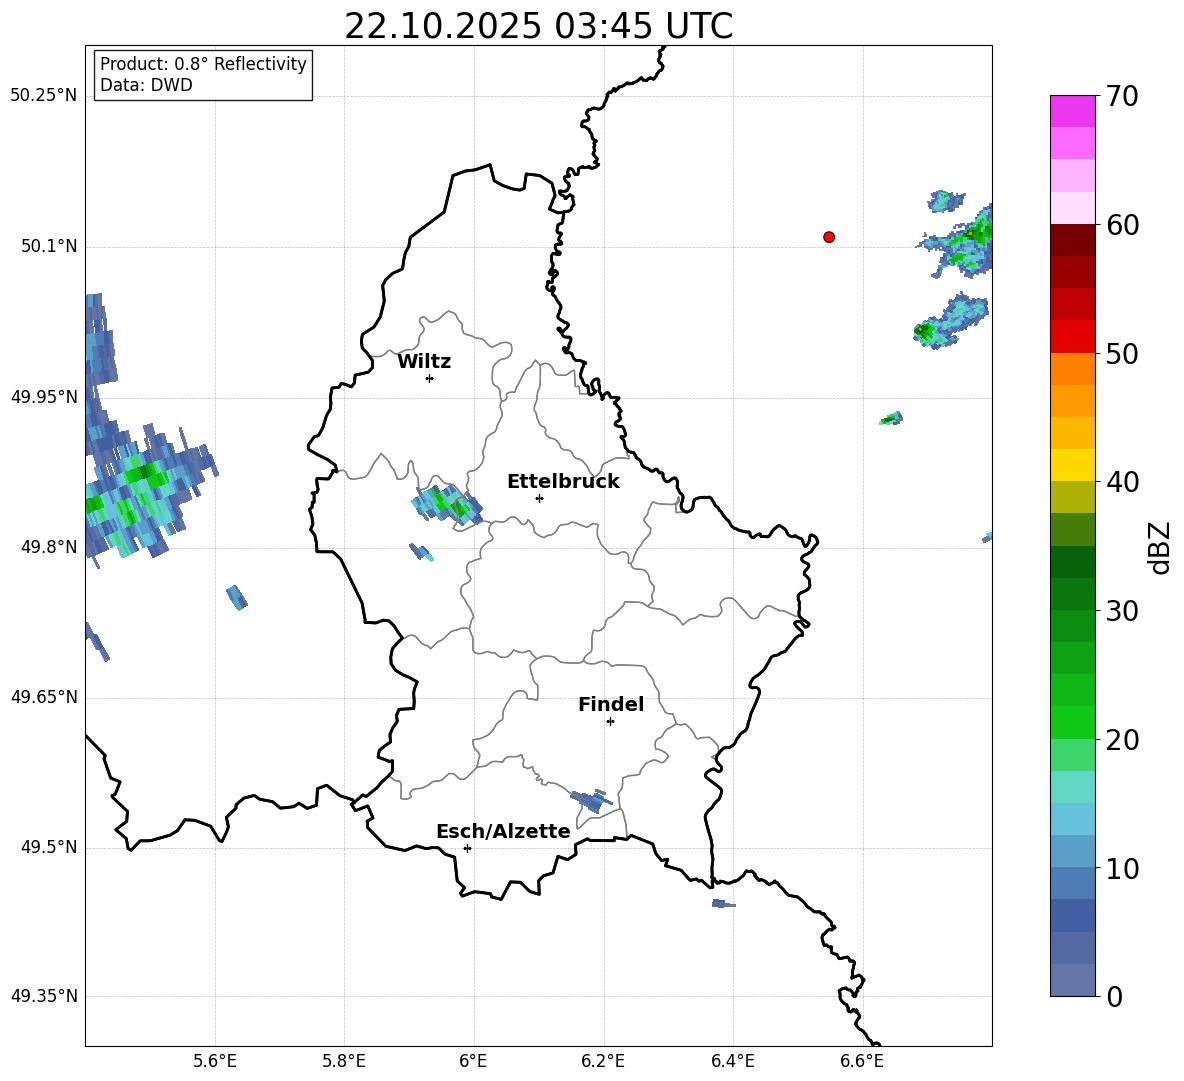Click the 'dBZ' colorbar label
Viewport: 1184px width, 1081px height.
1158,547
